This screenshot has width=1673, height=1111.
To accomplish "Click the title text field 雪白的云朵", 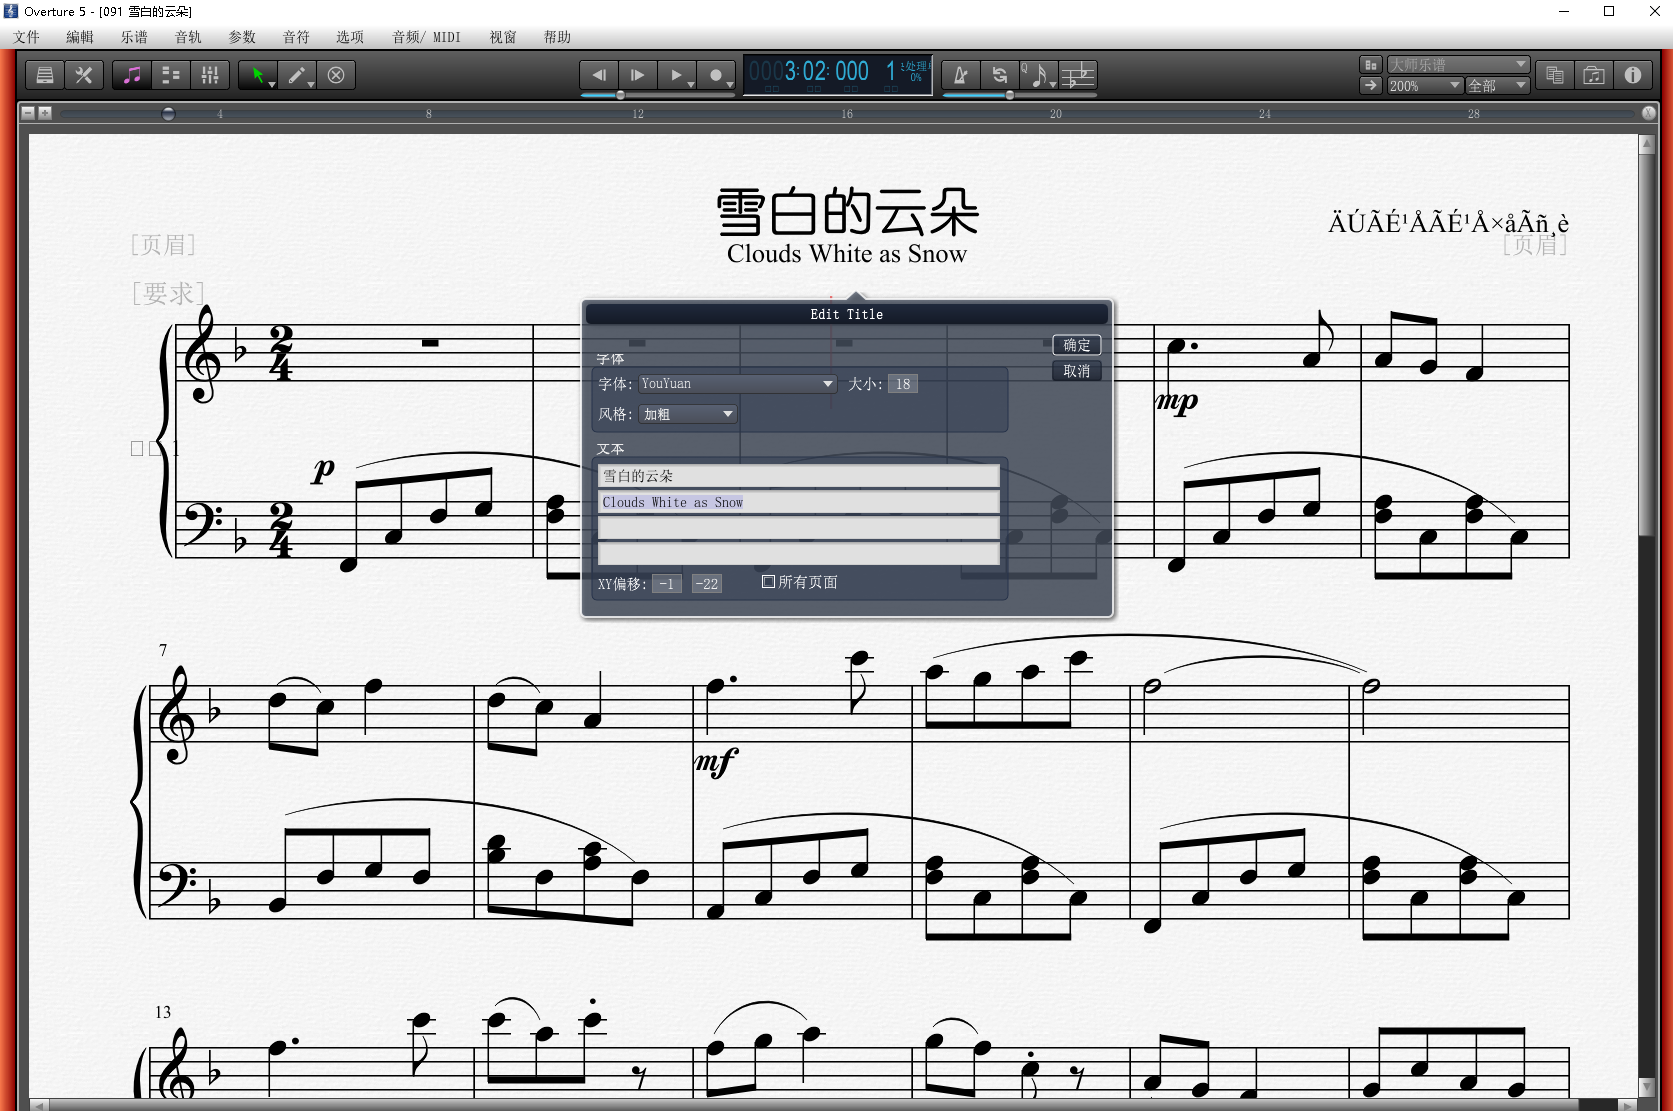I will click(798, 476).
